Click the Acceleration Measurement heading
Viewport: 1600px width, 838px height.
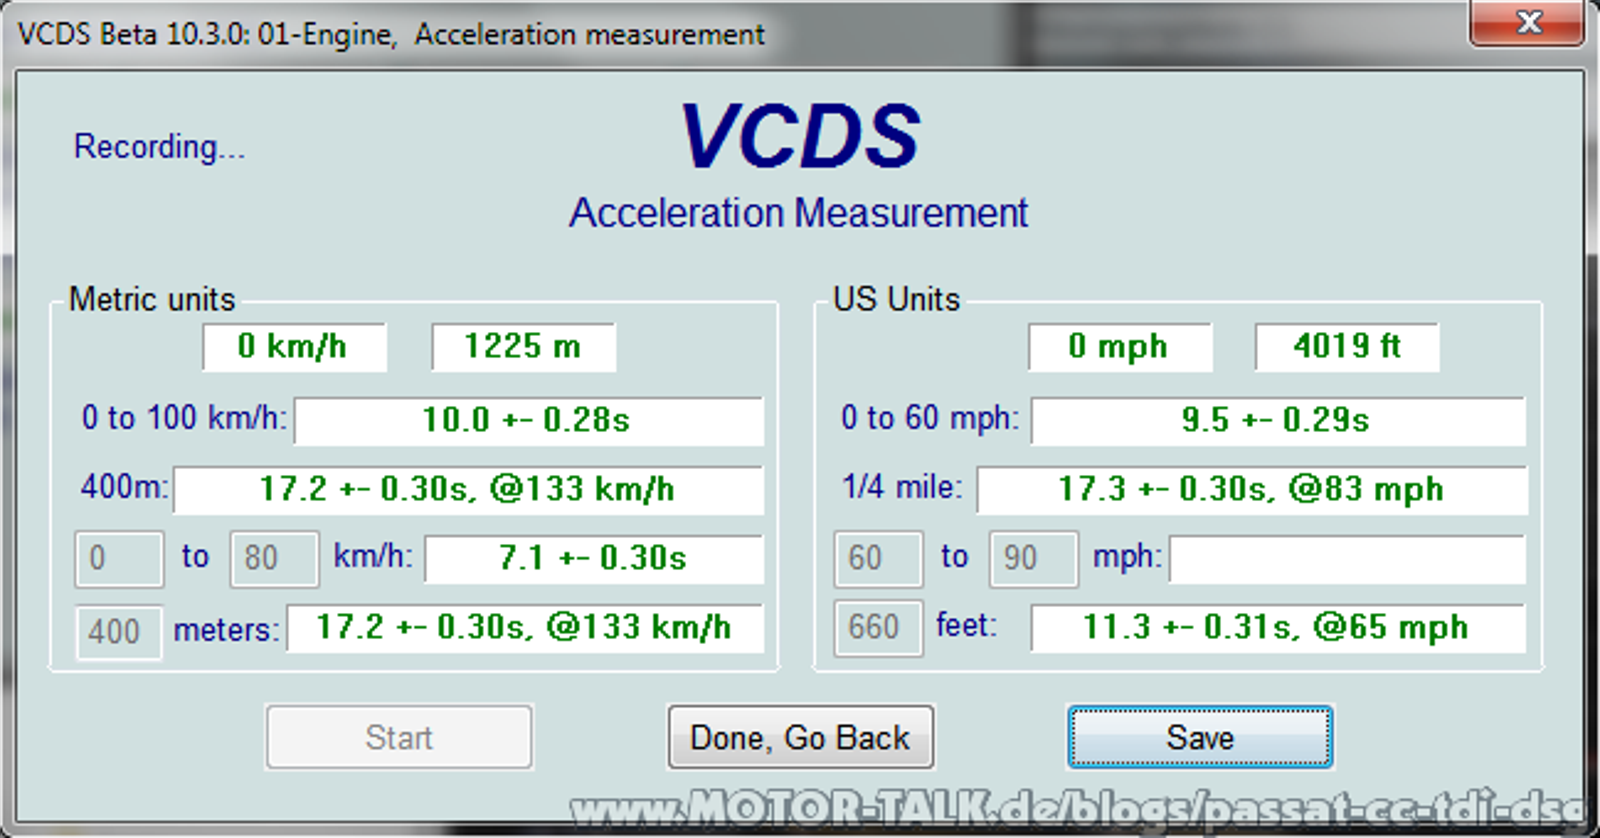point(798,213)
